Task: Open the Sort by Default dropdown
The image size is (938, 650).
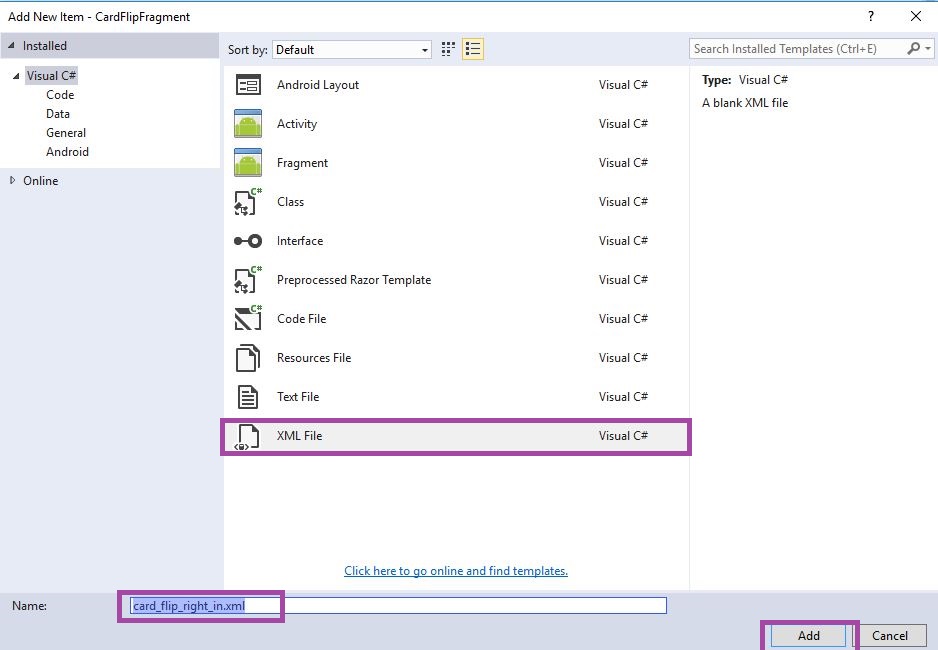Action: (352, 50)
